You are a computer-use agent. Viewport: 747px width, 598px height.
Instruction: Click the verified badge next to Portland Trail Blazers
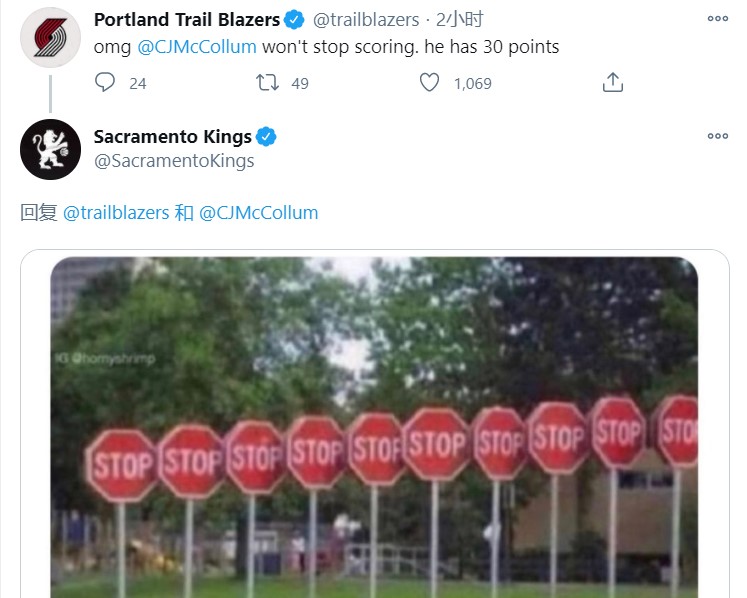point(294,19)
